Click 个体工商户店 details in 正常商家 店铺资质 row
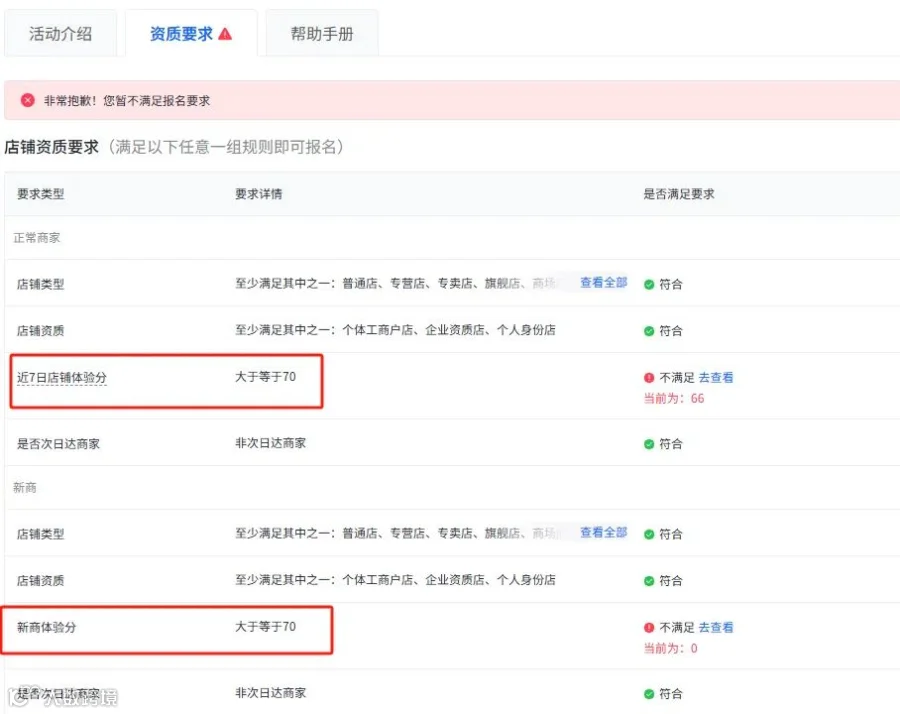Screen dimensions: 900x714 (395, 330)
